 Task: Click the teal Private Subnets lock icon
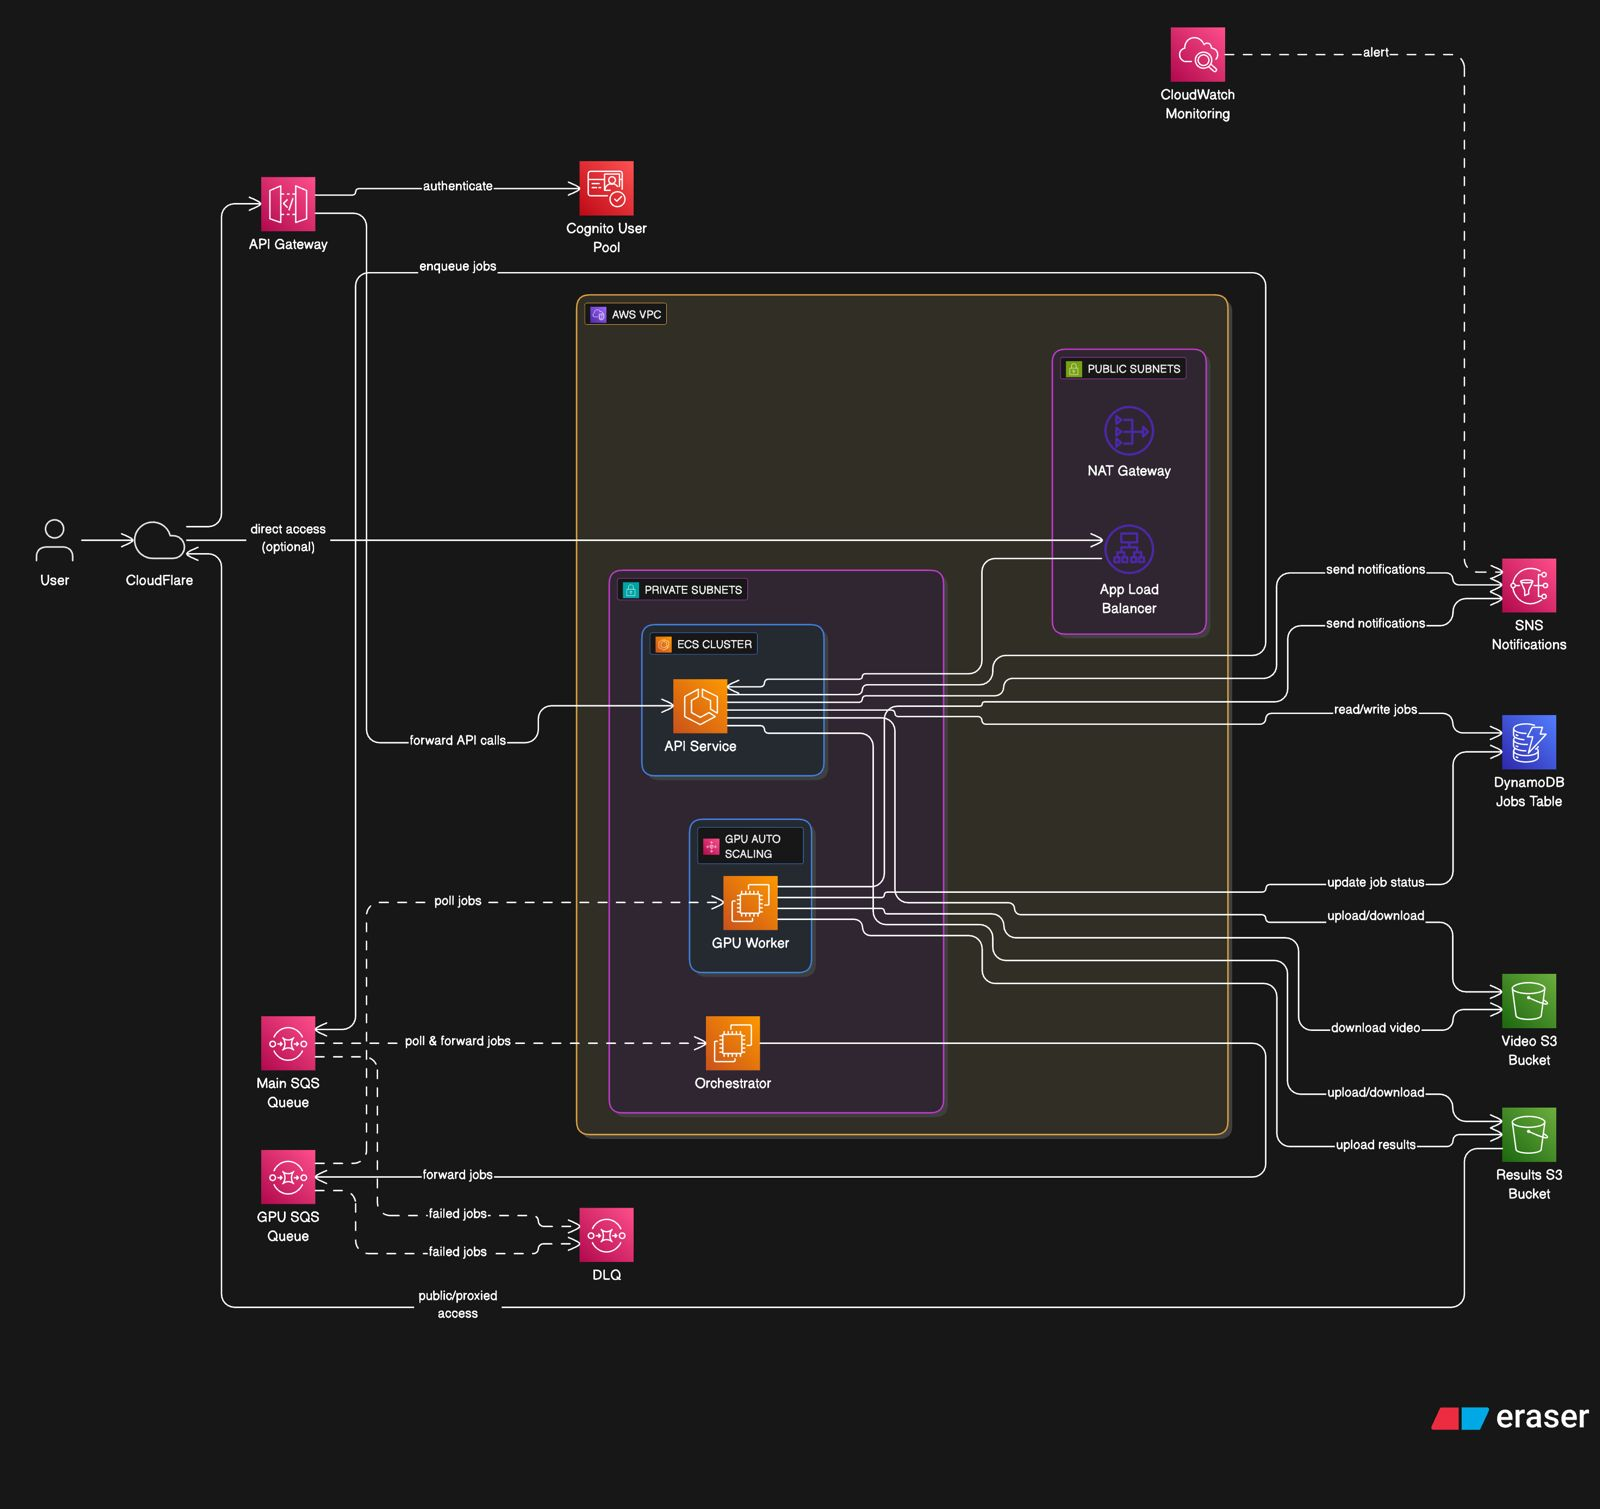631,590
